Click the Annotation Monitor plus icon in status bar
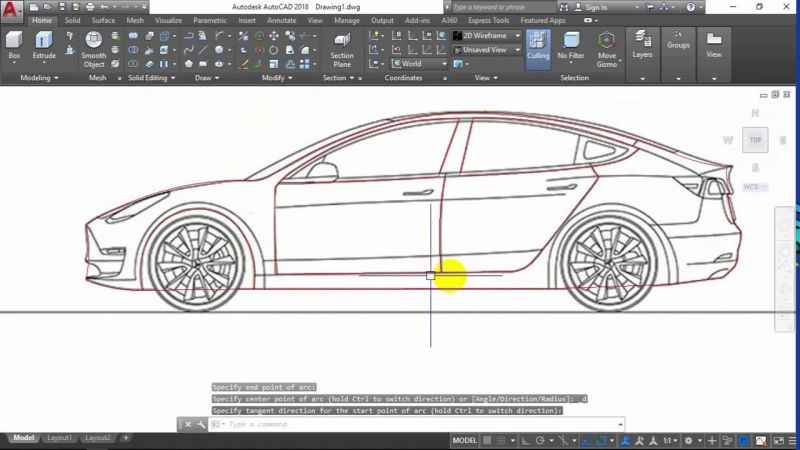The height and width of the screenshot is (450, 800). (x=712, y=440)
